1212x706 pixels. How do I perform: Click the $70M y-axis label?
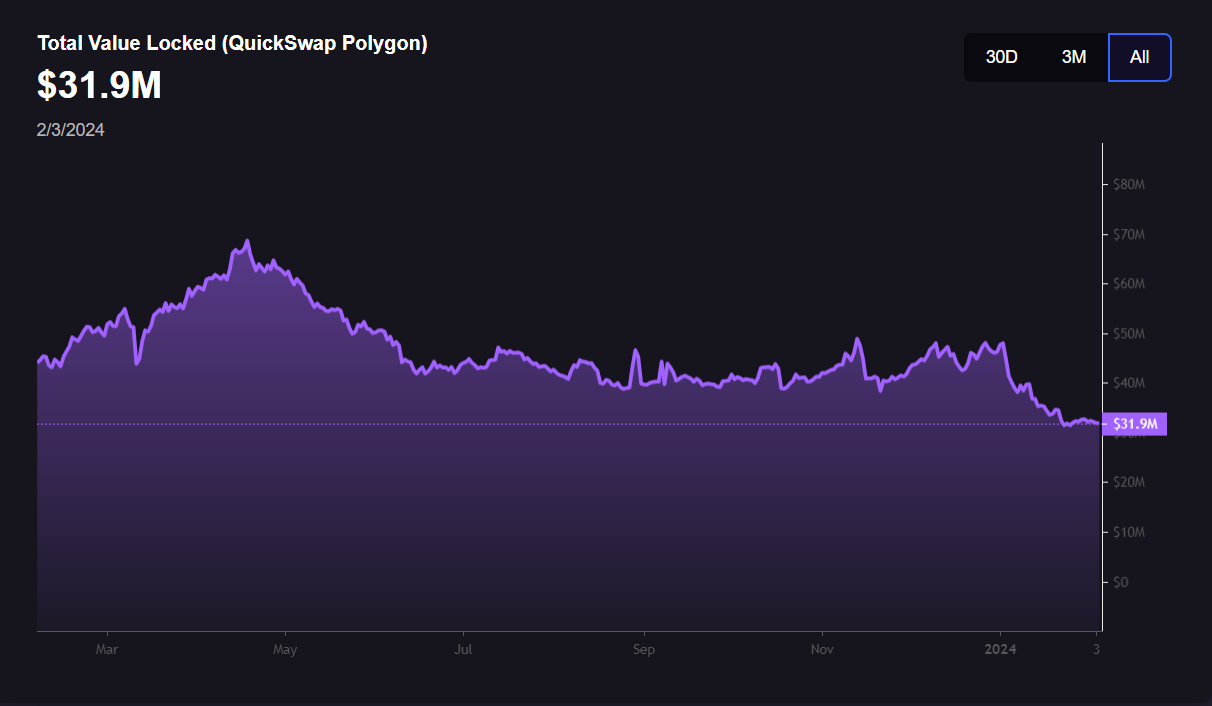click(1128, 234)
